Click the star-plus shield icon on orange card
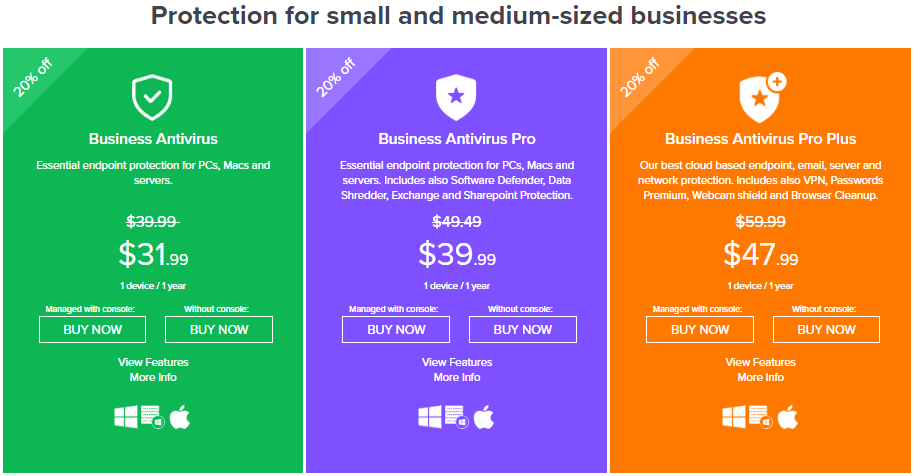 click(762, 97)
